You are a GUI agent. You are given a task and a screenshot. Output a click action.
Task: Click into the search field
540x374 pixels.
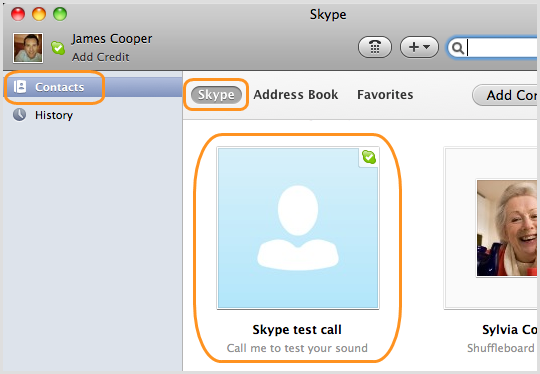[x=492, y=48]
